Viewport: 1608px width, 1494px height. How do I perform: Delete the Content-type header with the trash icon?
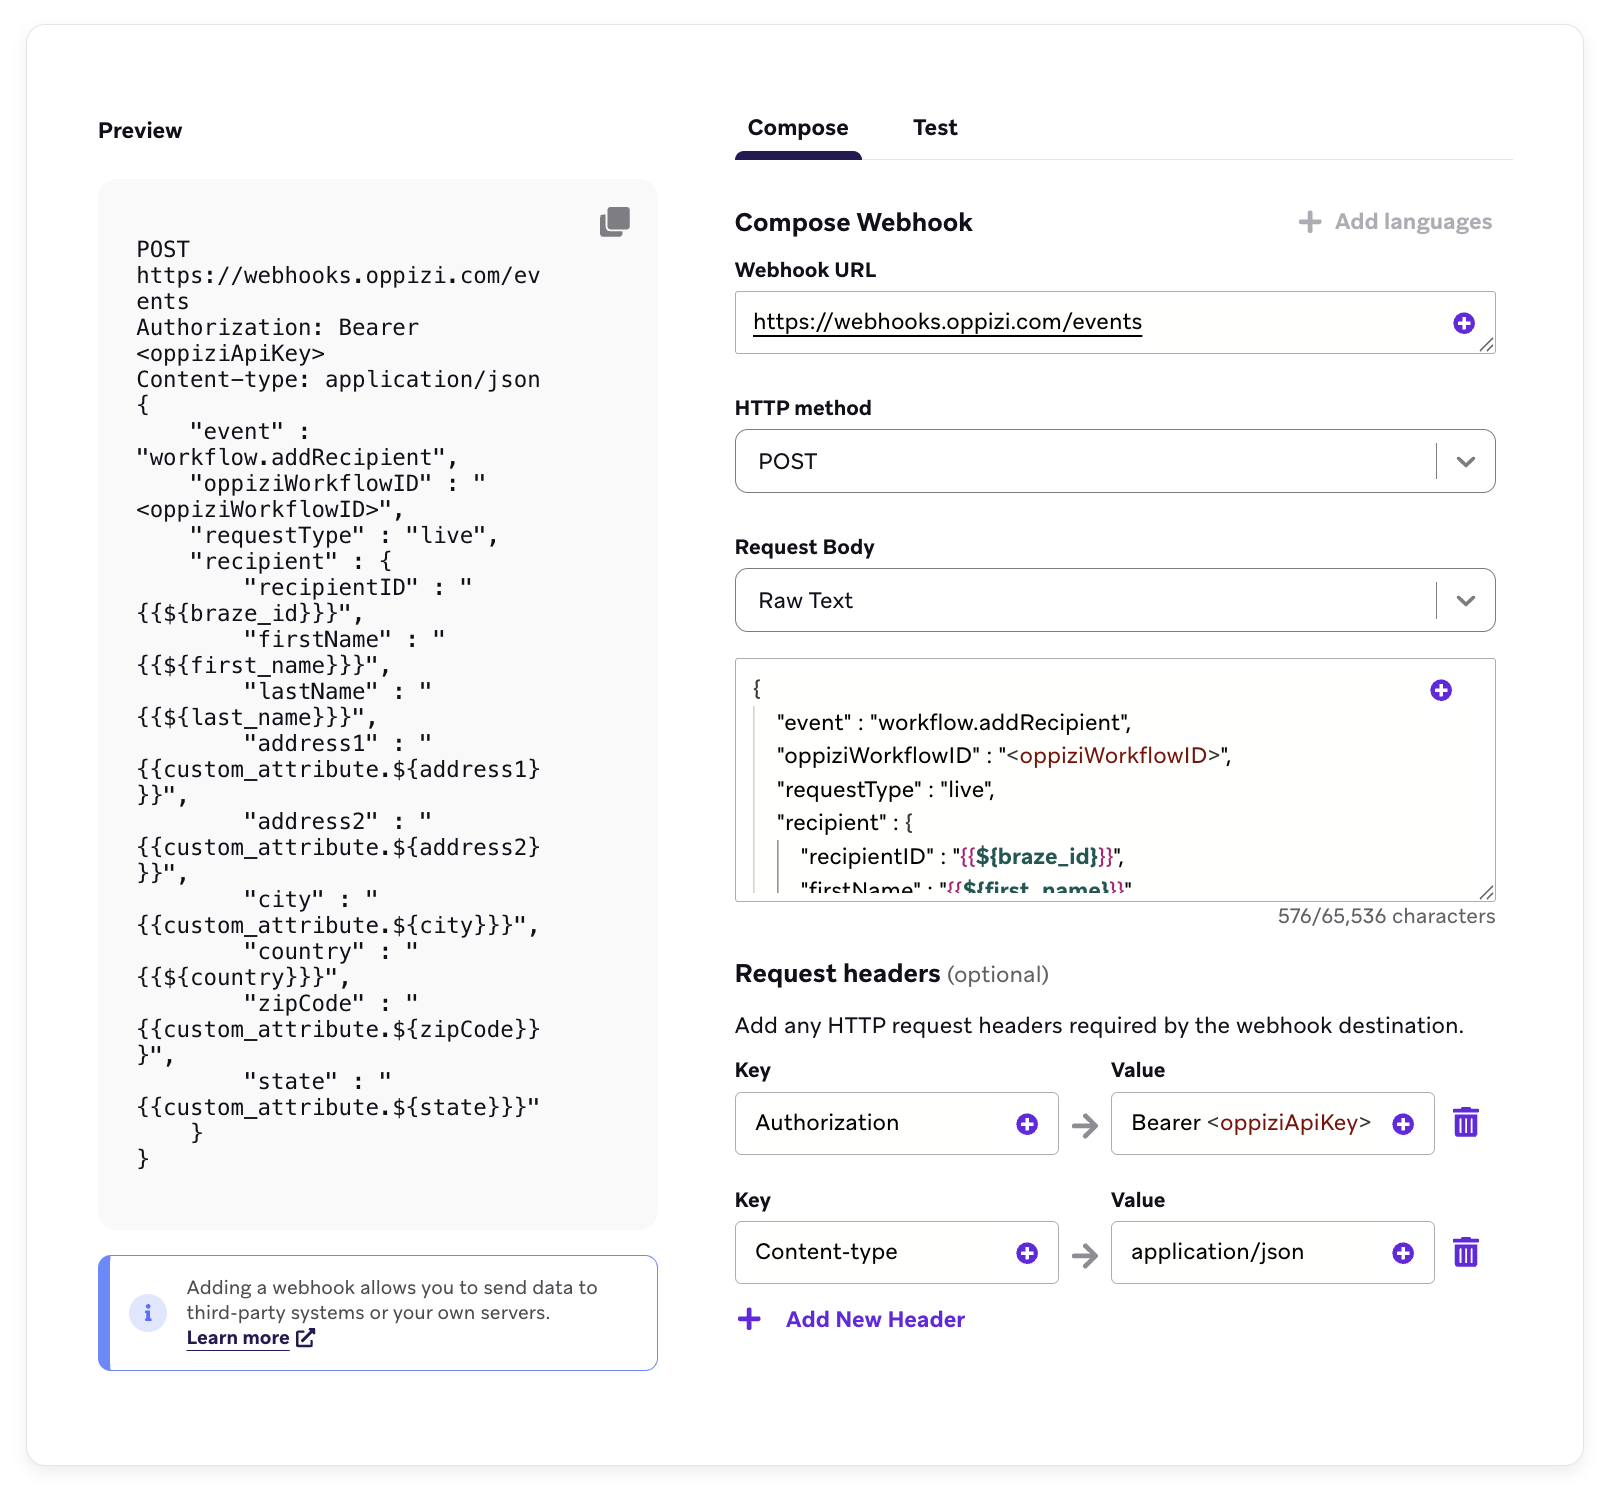click(1466, 1251)
